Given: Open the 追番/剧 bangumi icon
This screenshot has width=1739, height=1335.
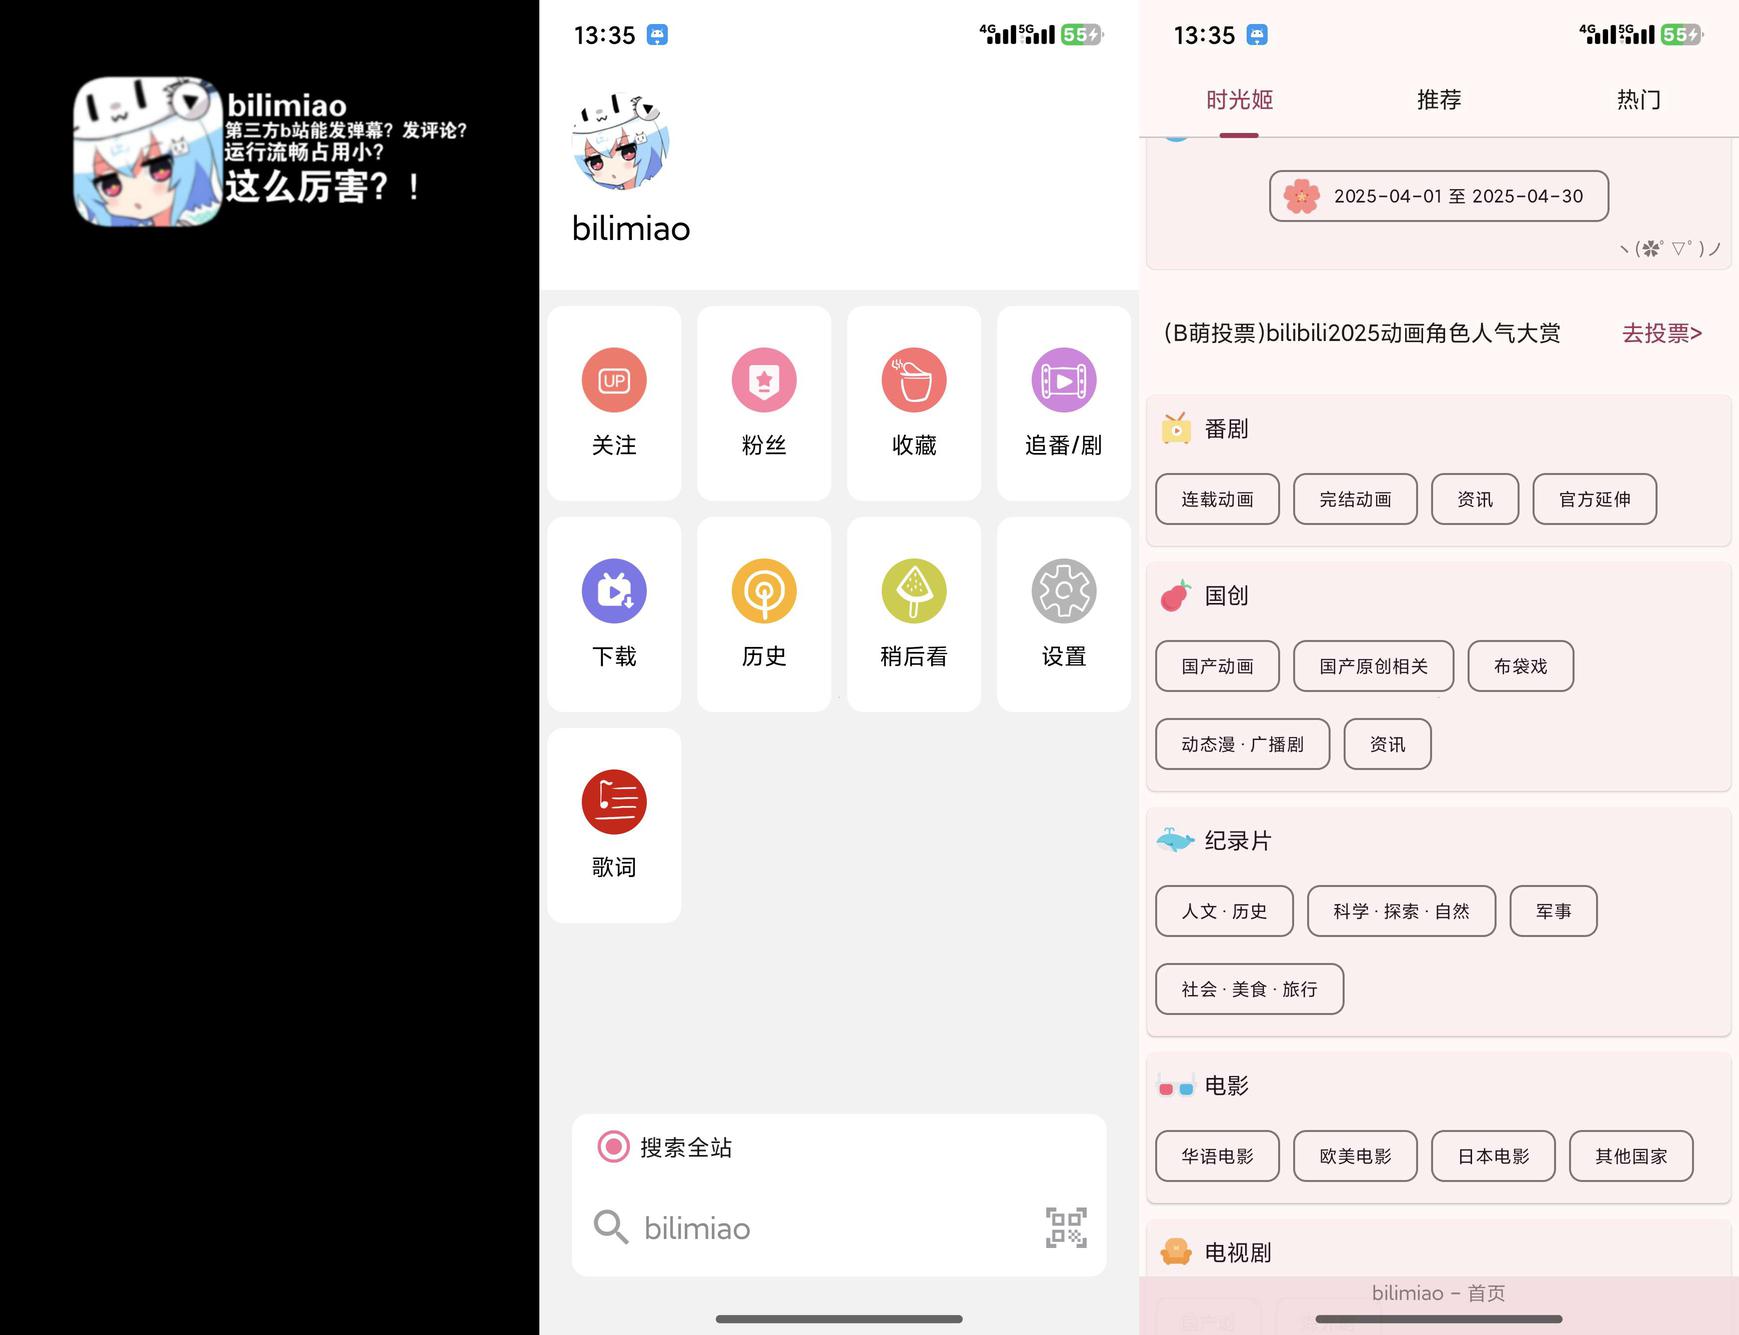Looking at the screenshot, I should 1063,381.
